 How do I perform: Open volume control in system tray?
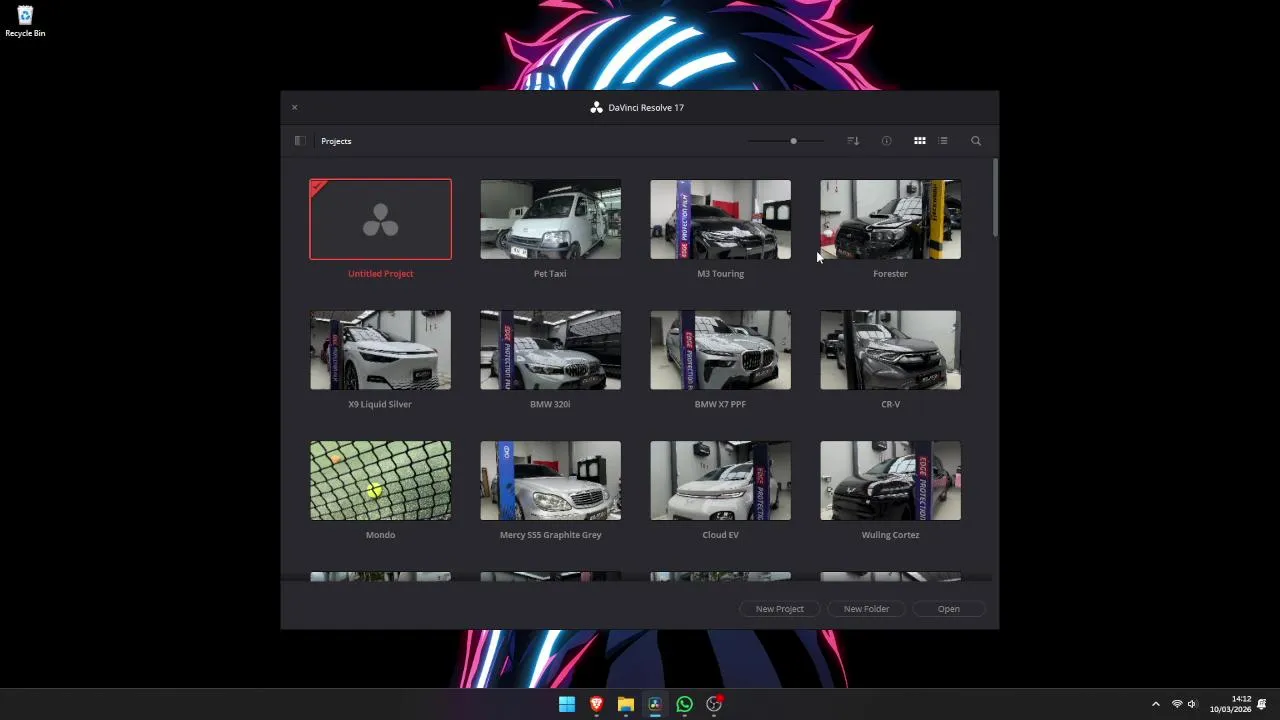(x=1192, y=704)
